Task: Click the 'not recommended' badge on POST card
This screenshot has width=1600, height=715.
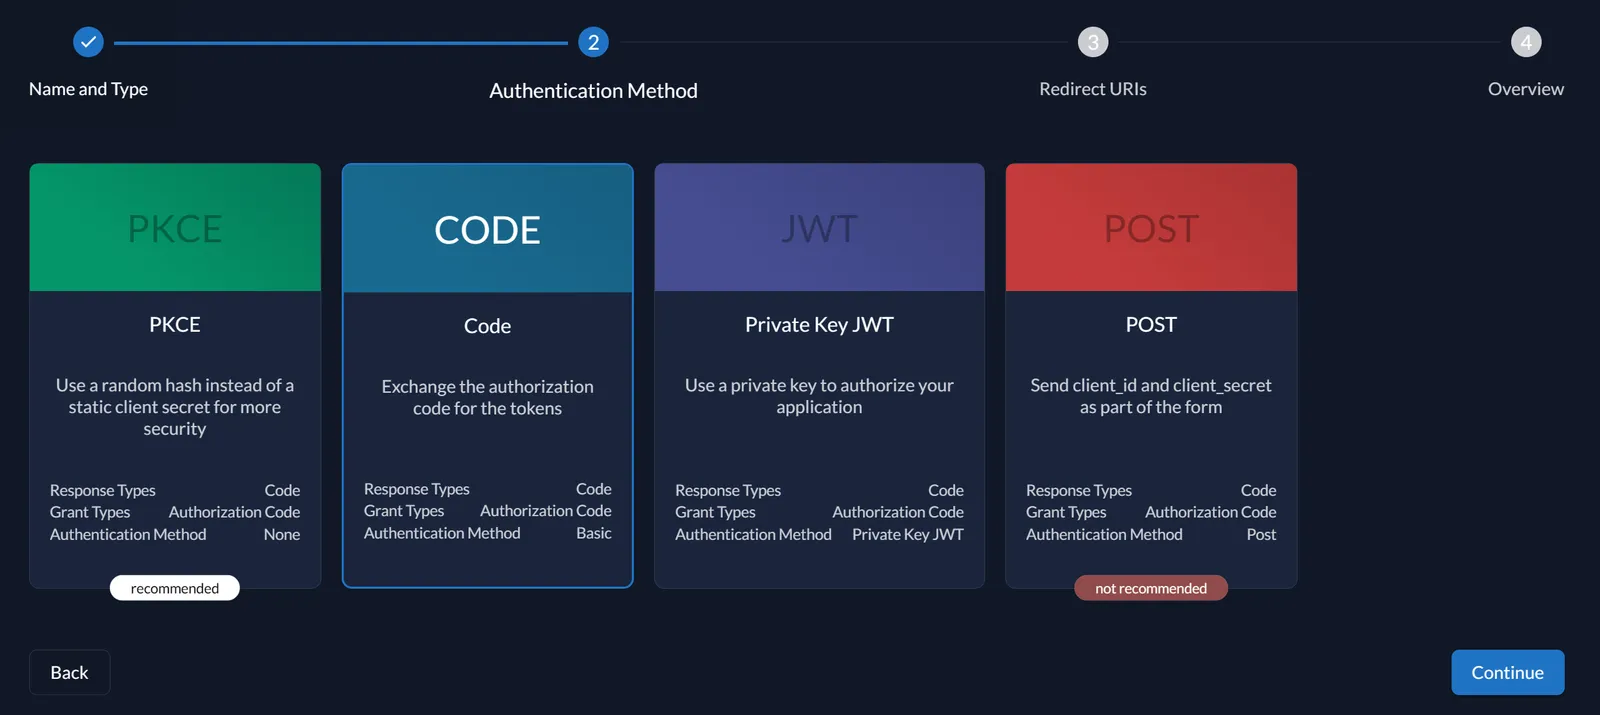Action: [1151, 588]
